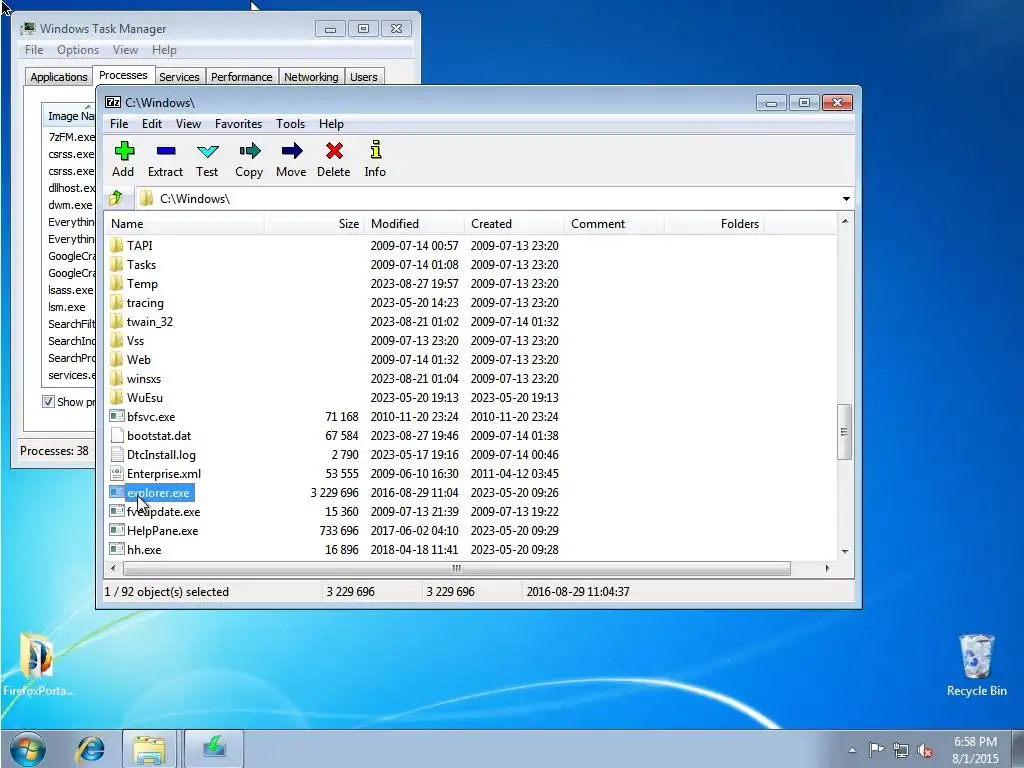Click the Add toolbar icon in 7-Zip
This screenshot has width=1024, height=768.
[123, 152]
